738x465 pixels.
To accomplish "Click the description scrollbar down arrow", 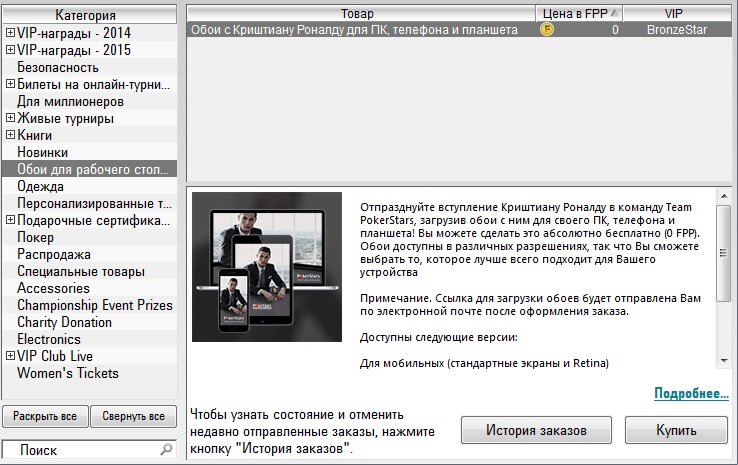I will point(724,361).
